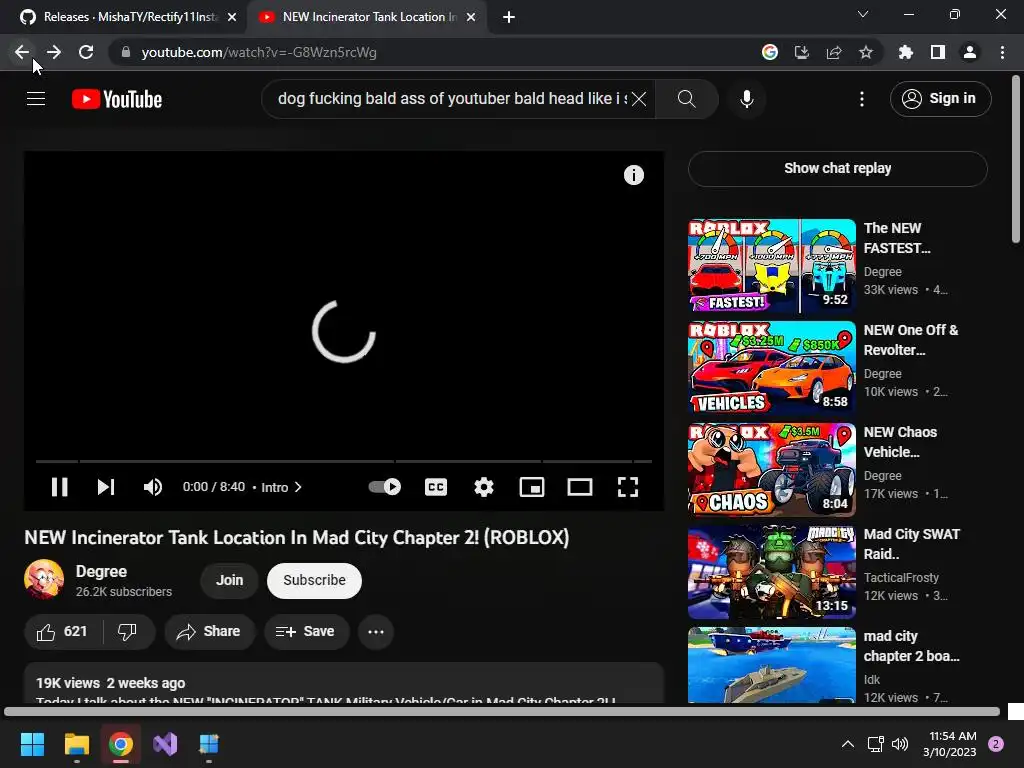1024x768 pixels.
Task: Open the Degree channel name link
Action: (x=101, y=571)
